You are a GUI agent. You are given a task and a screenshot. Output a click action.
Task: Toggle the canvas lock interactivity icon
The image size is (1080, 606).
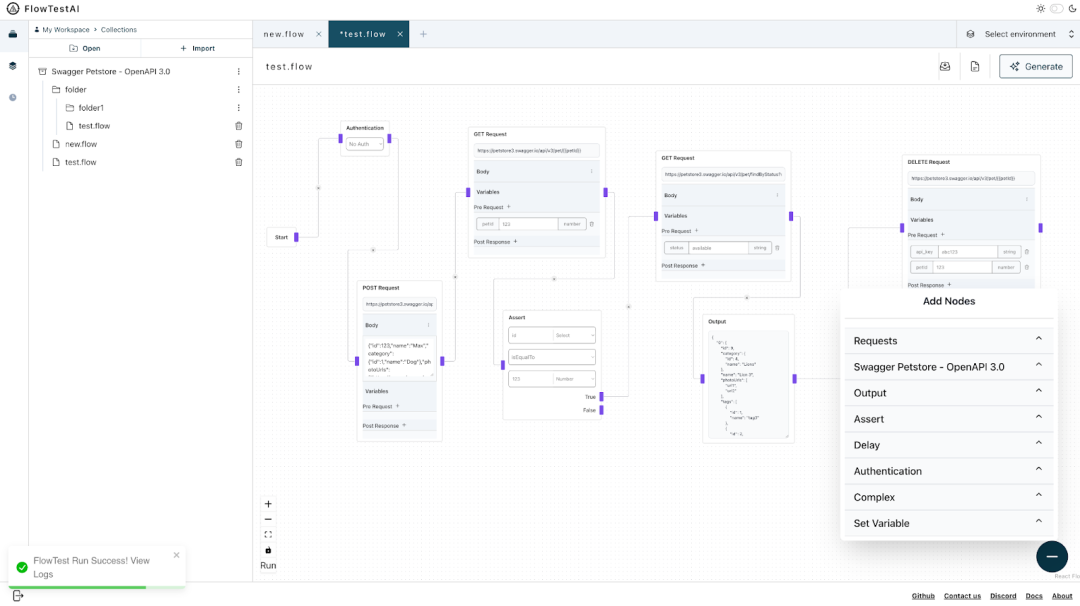pos(268,550)
